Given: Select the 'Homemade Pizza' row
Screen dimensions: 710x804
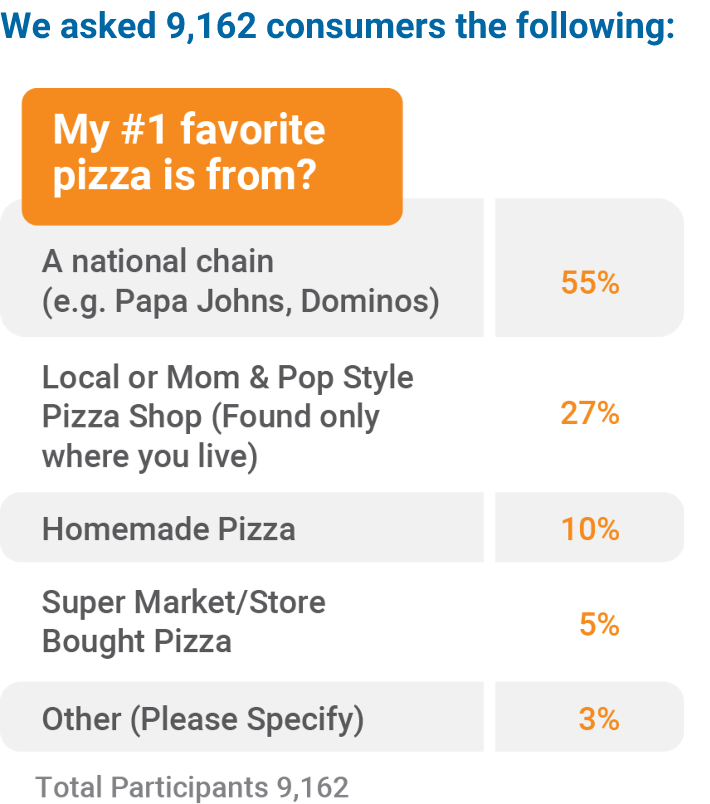Looking at the screenshot, I should (x=241, y=528).
